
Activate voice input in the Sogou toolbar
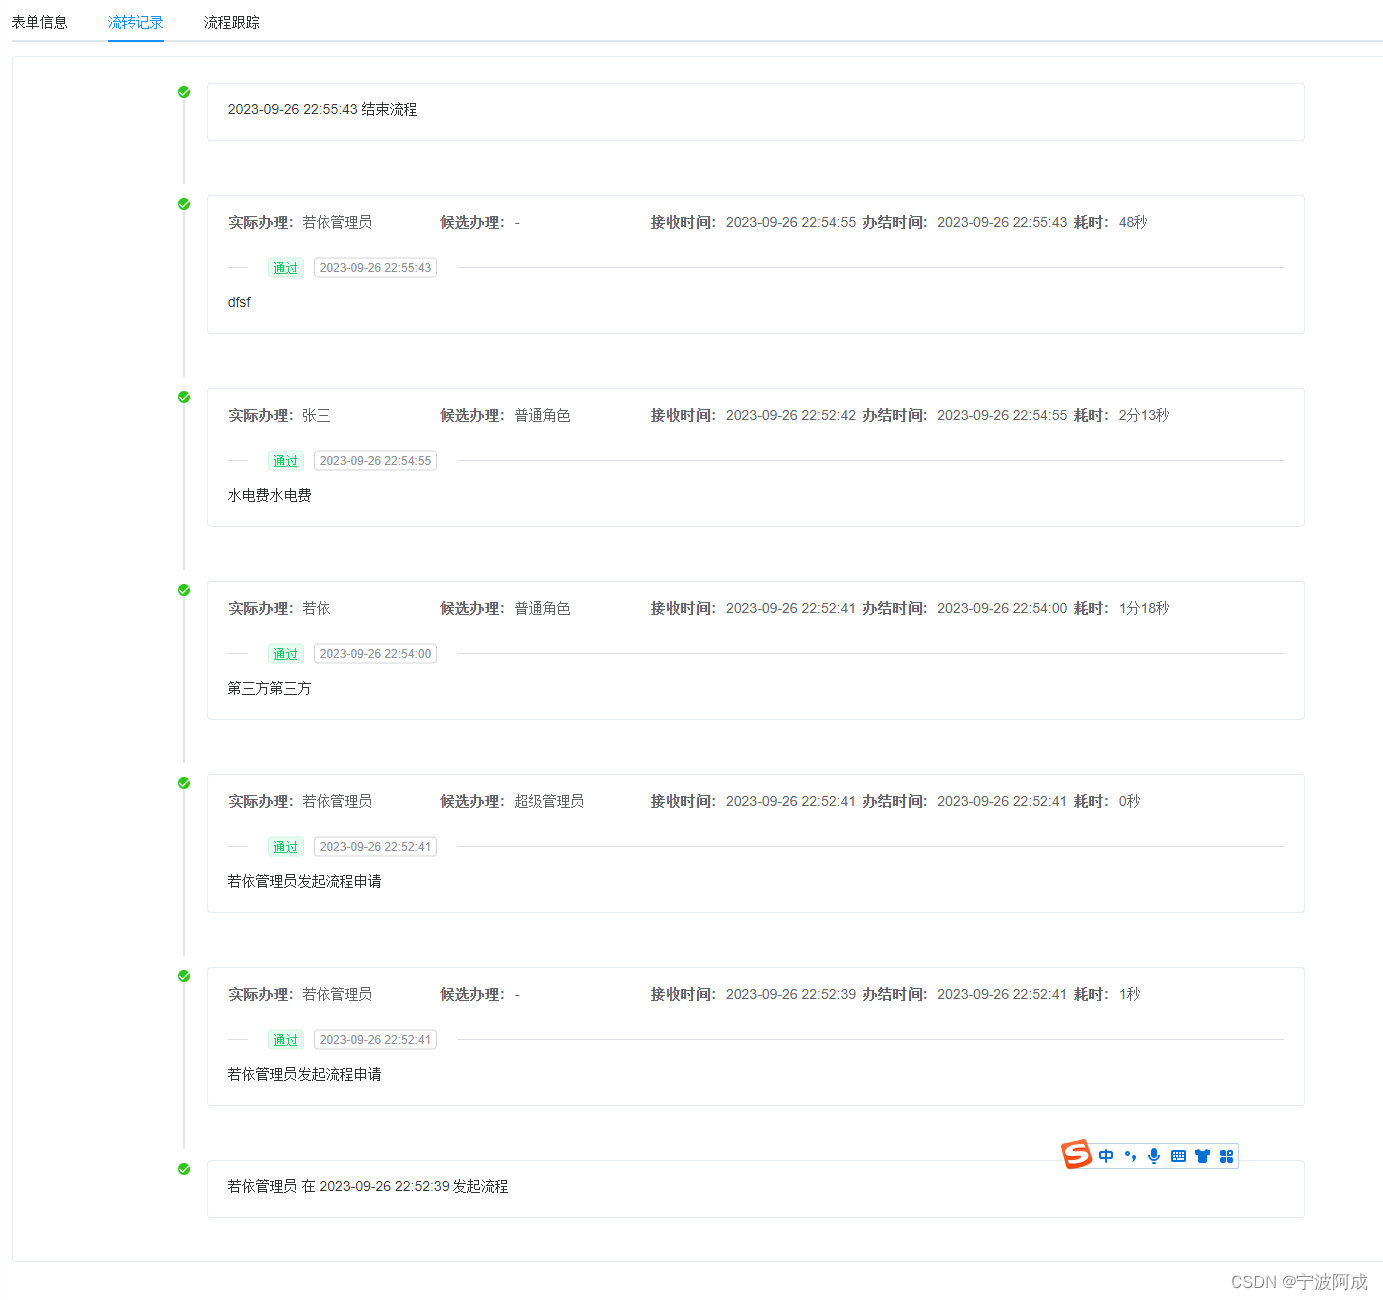(1154, 1155)
